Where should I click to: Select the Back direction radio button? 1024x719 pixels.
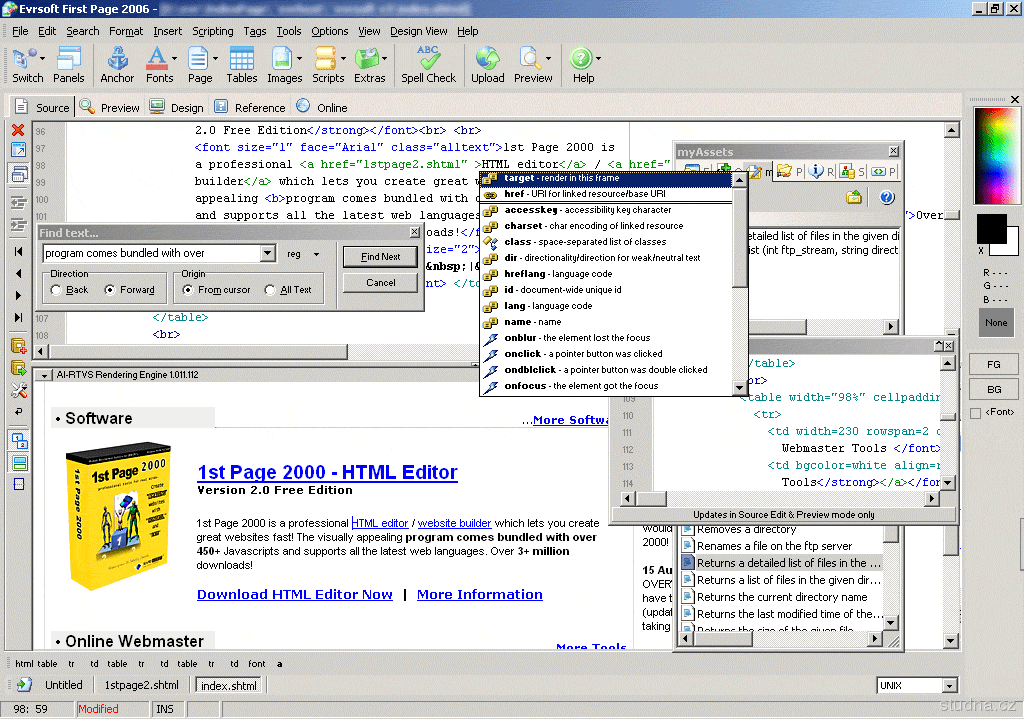[x=56, y=290]
